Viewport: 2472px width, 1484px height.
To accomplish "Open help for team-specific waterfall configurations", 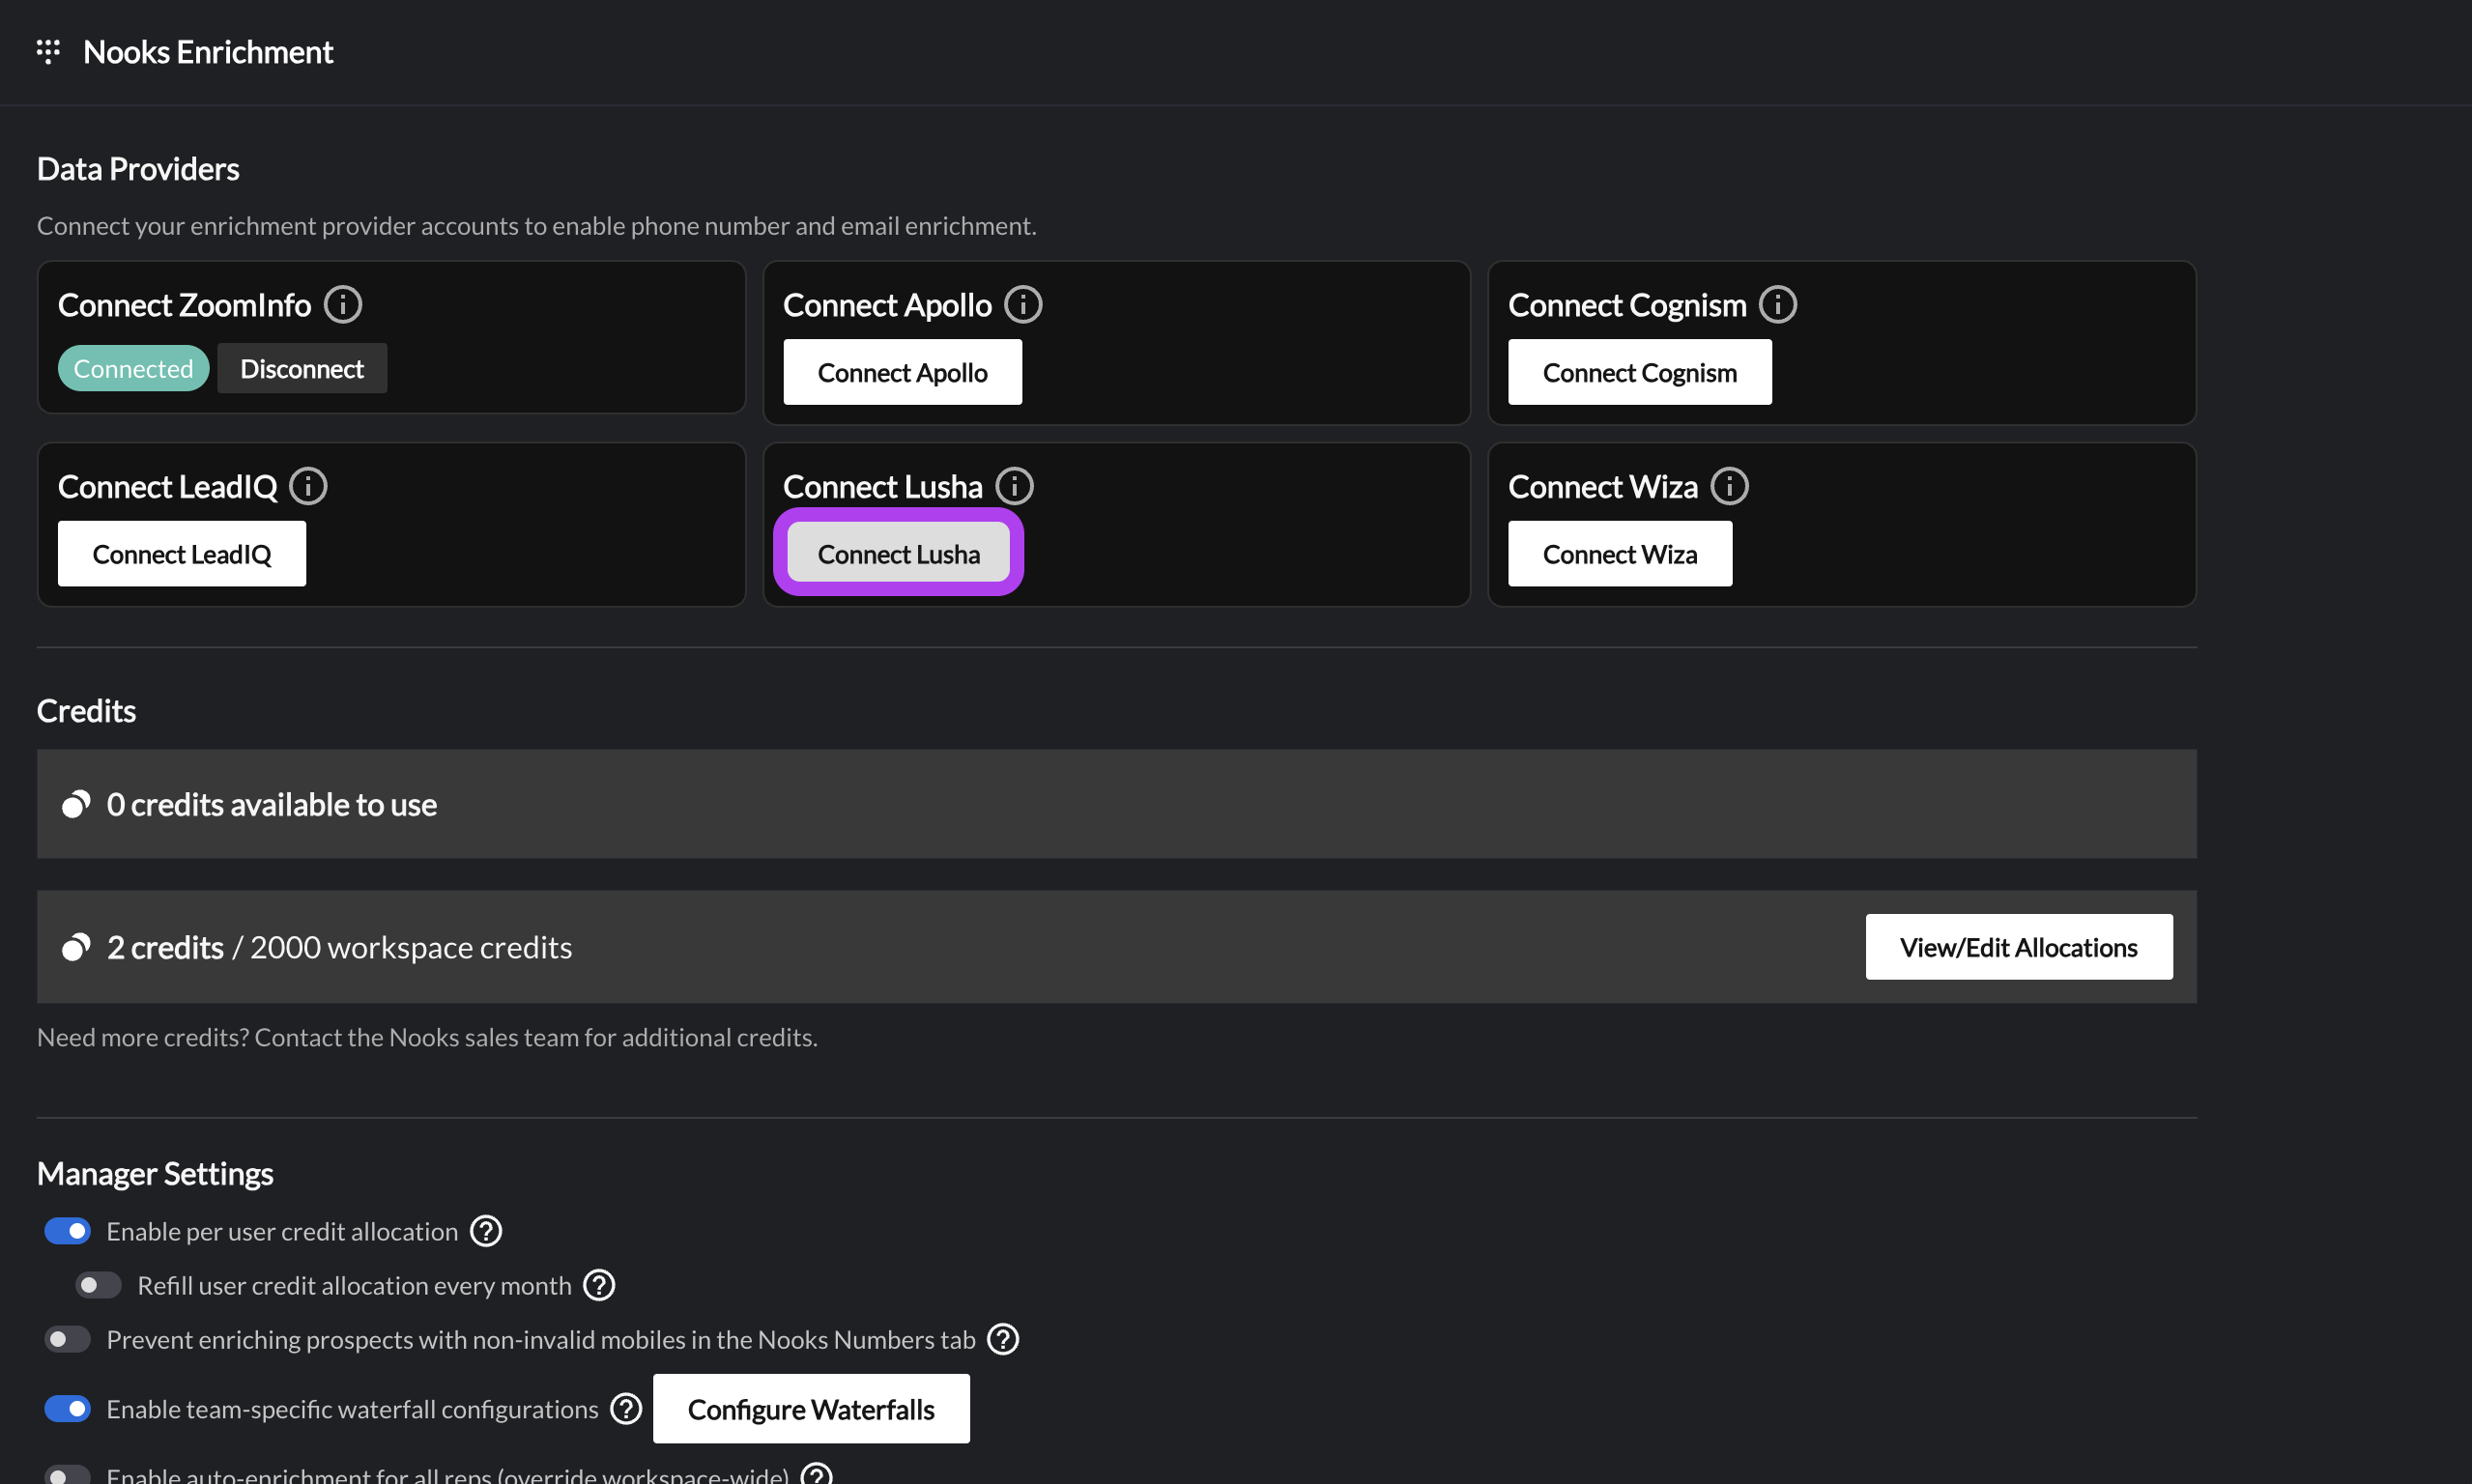I will [x=626, y=1409].
